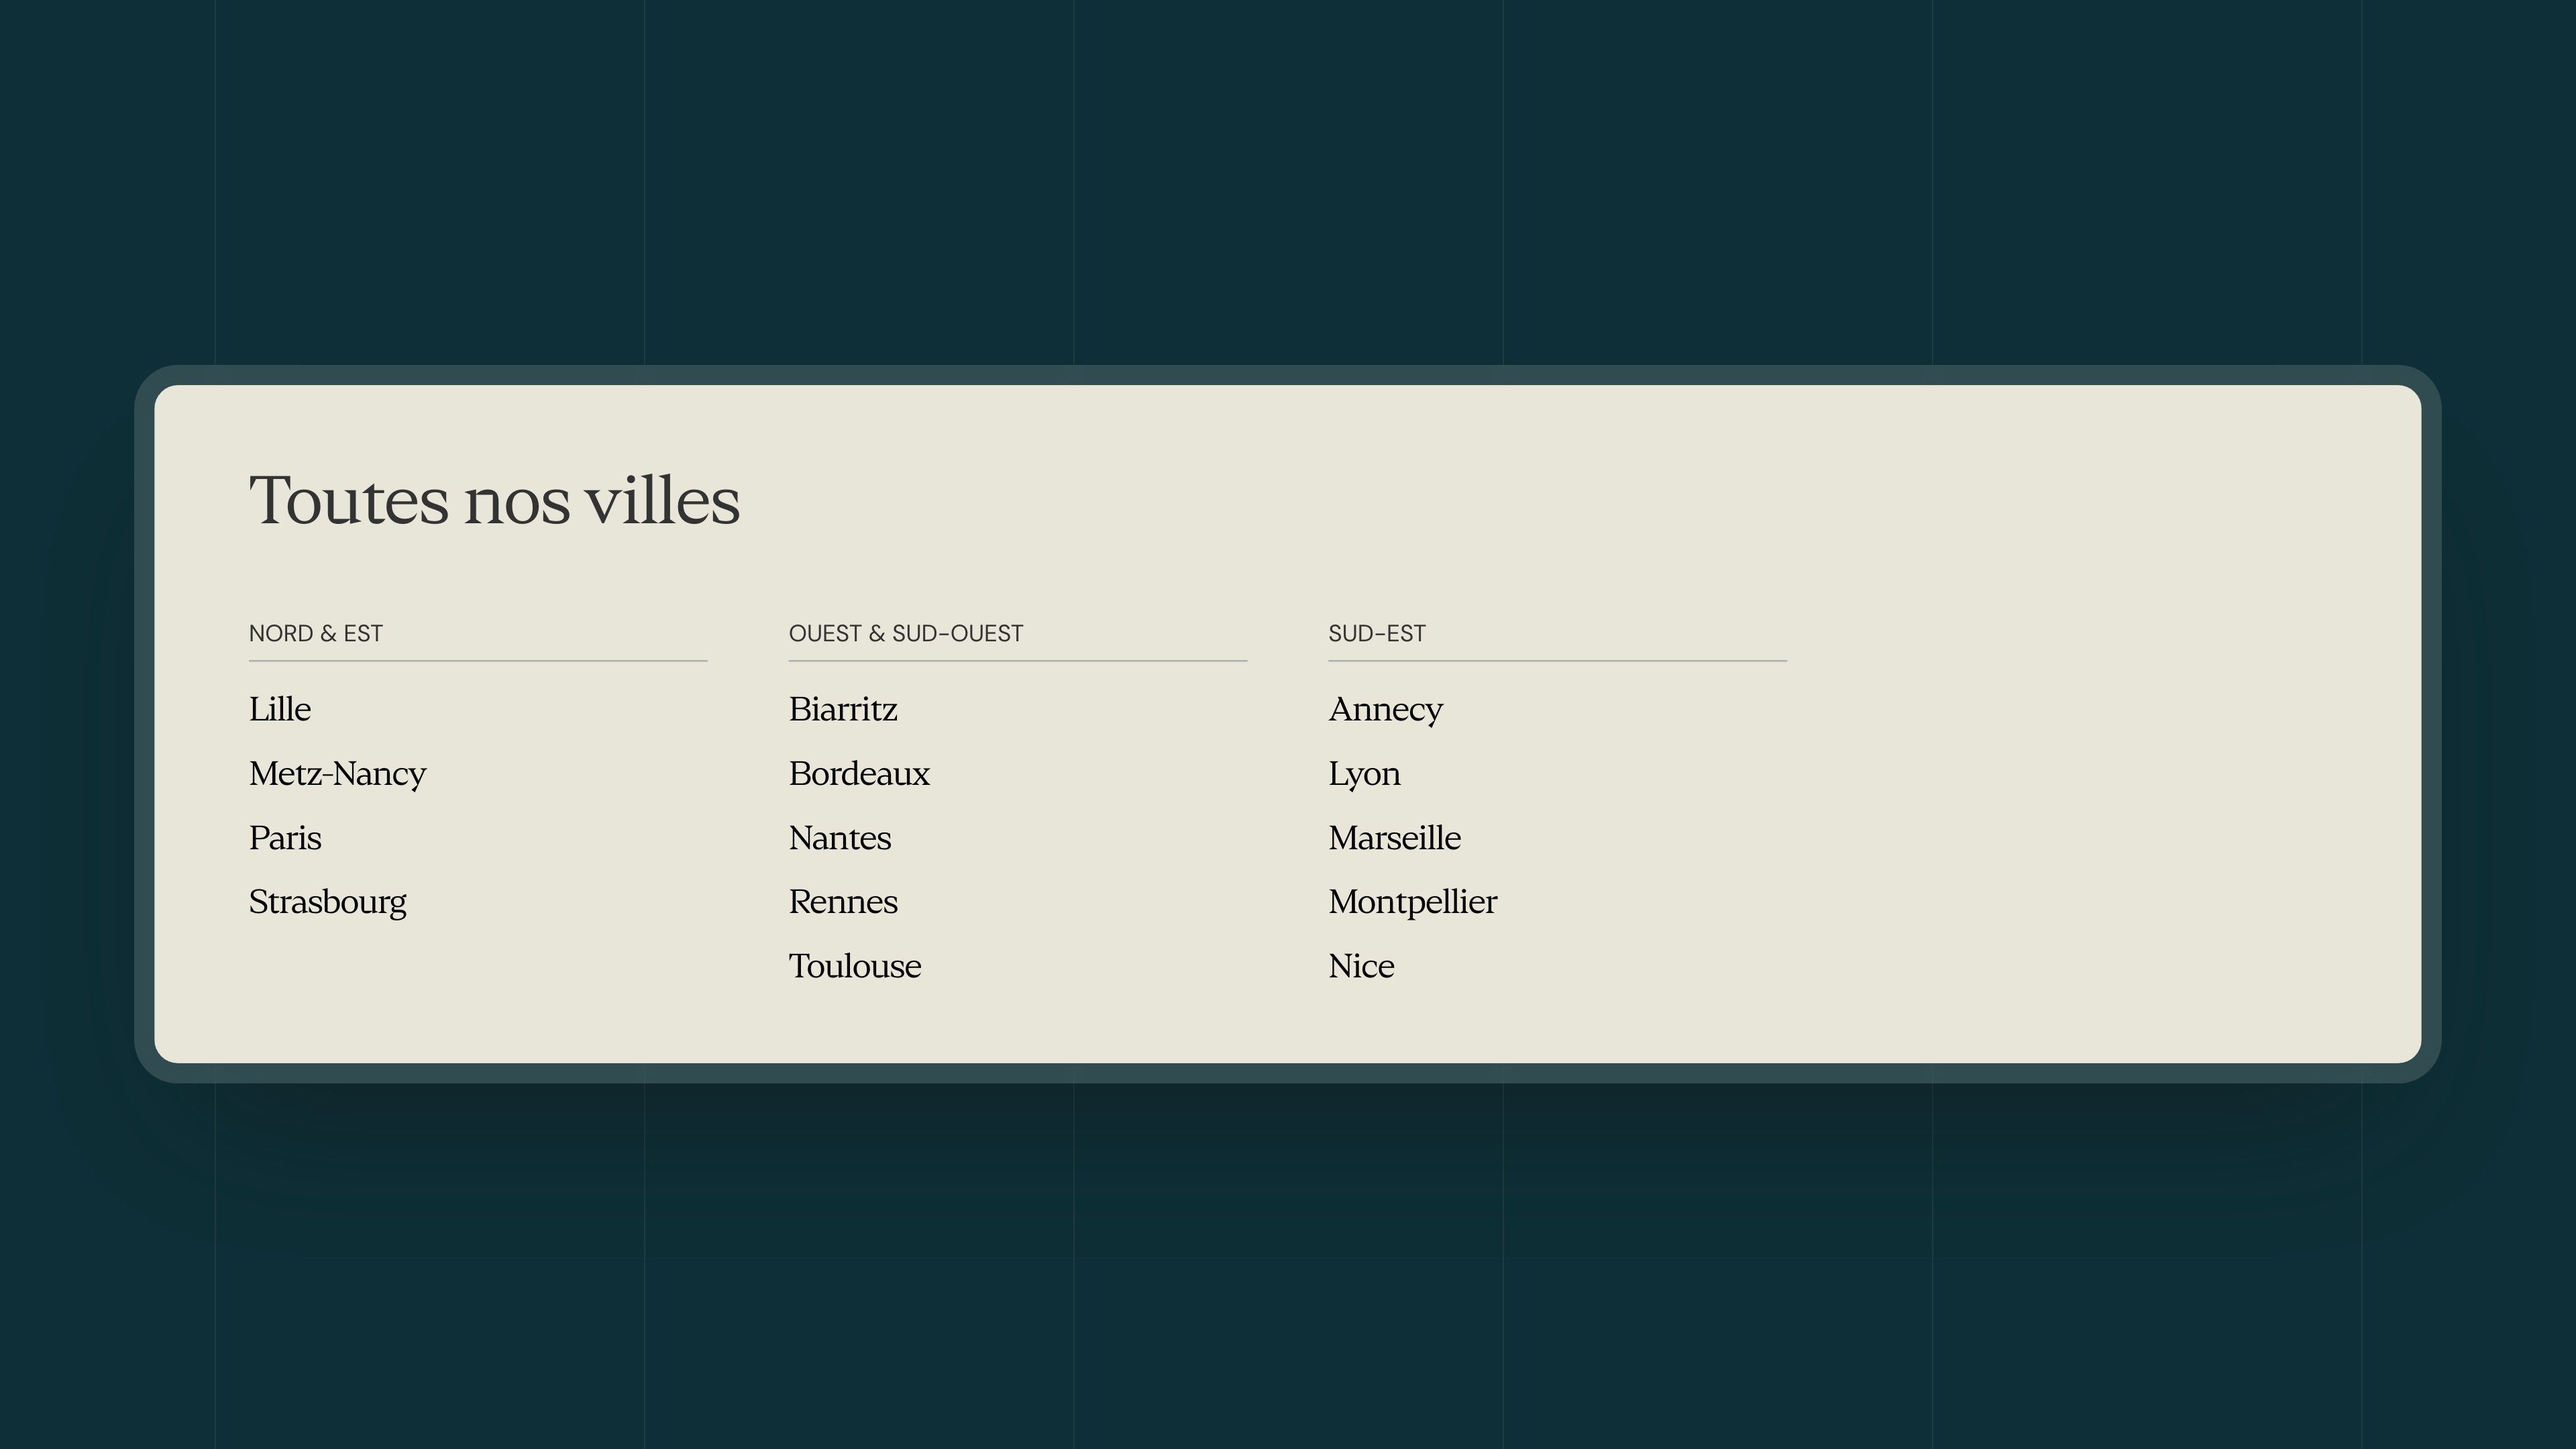Viewport: 2576px width, 1449px height.
Task: Open the Rennes city page
Action: click(x=843, y=902)
